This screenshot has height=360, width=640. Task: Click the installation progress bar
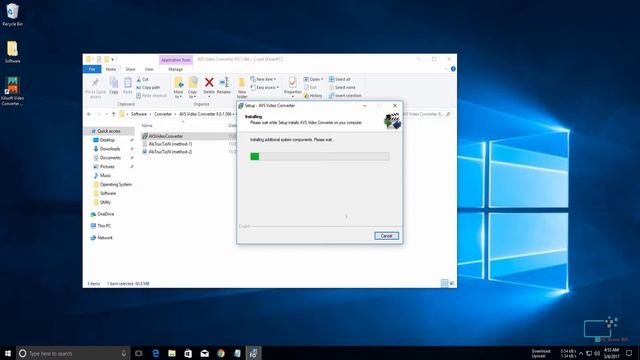click(x=320, y=156)
